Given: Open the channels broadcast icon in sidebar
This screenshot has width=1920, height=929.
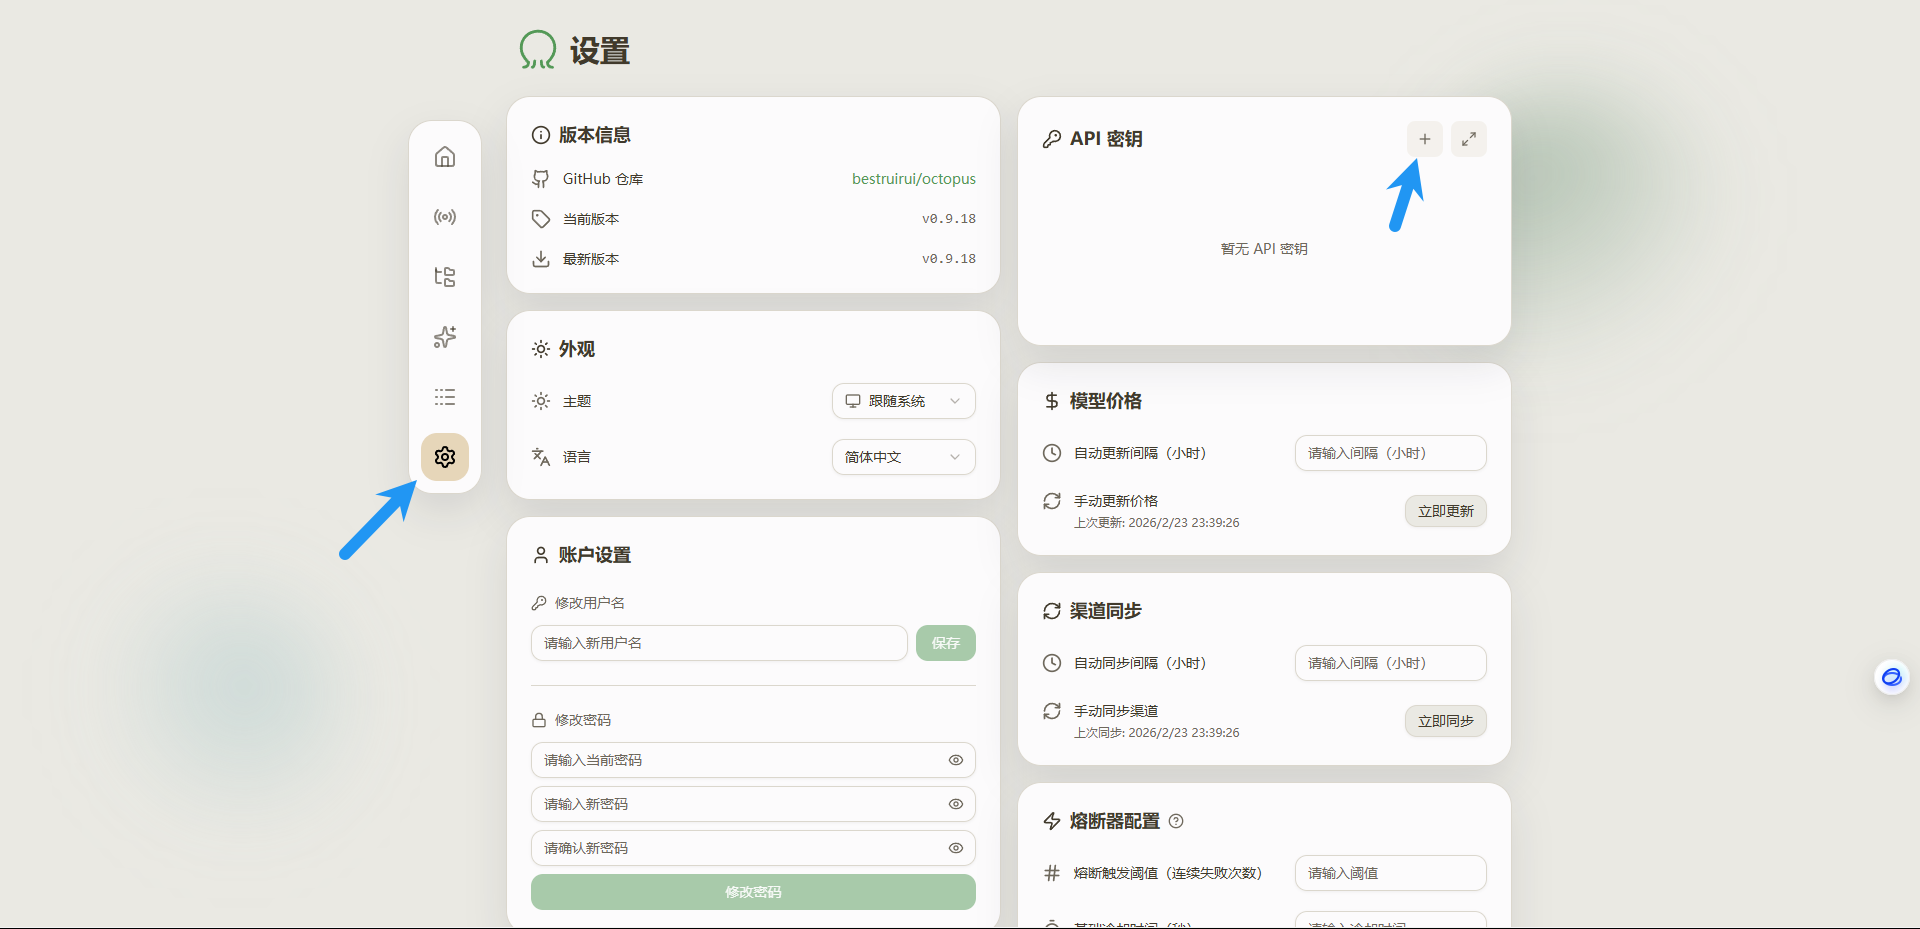Looking at the screenshot, I should point(445,217).
